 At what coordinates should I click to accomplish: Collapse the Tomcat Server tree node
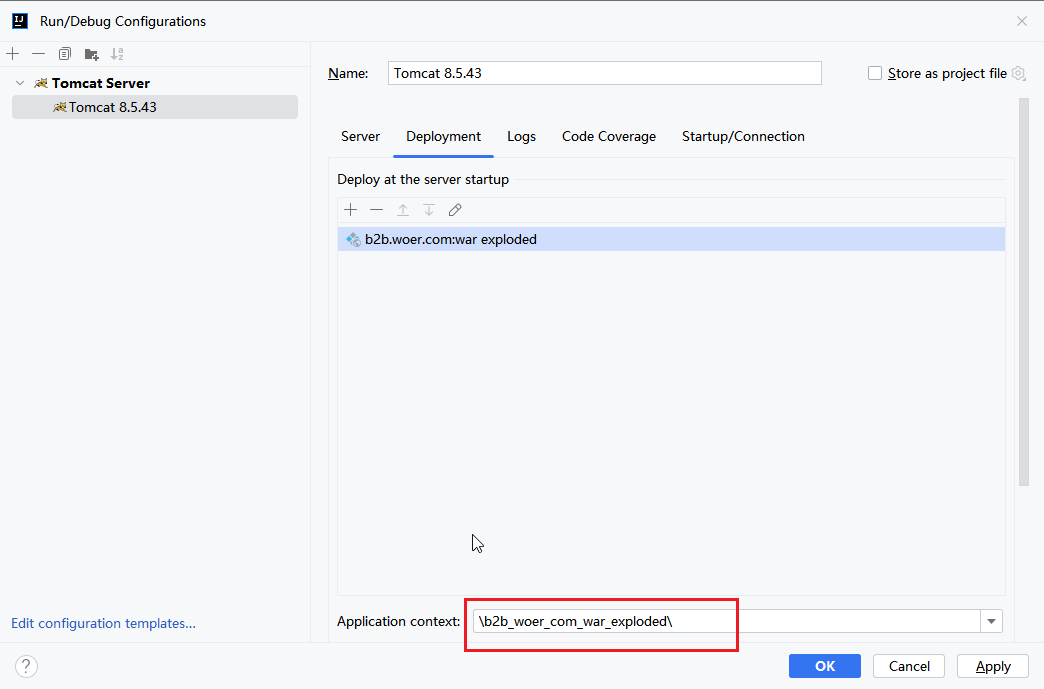pyautogui.click(x=20, y=83)
